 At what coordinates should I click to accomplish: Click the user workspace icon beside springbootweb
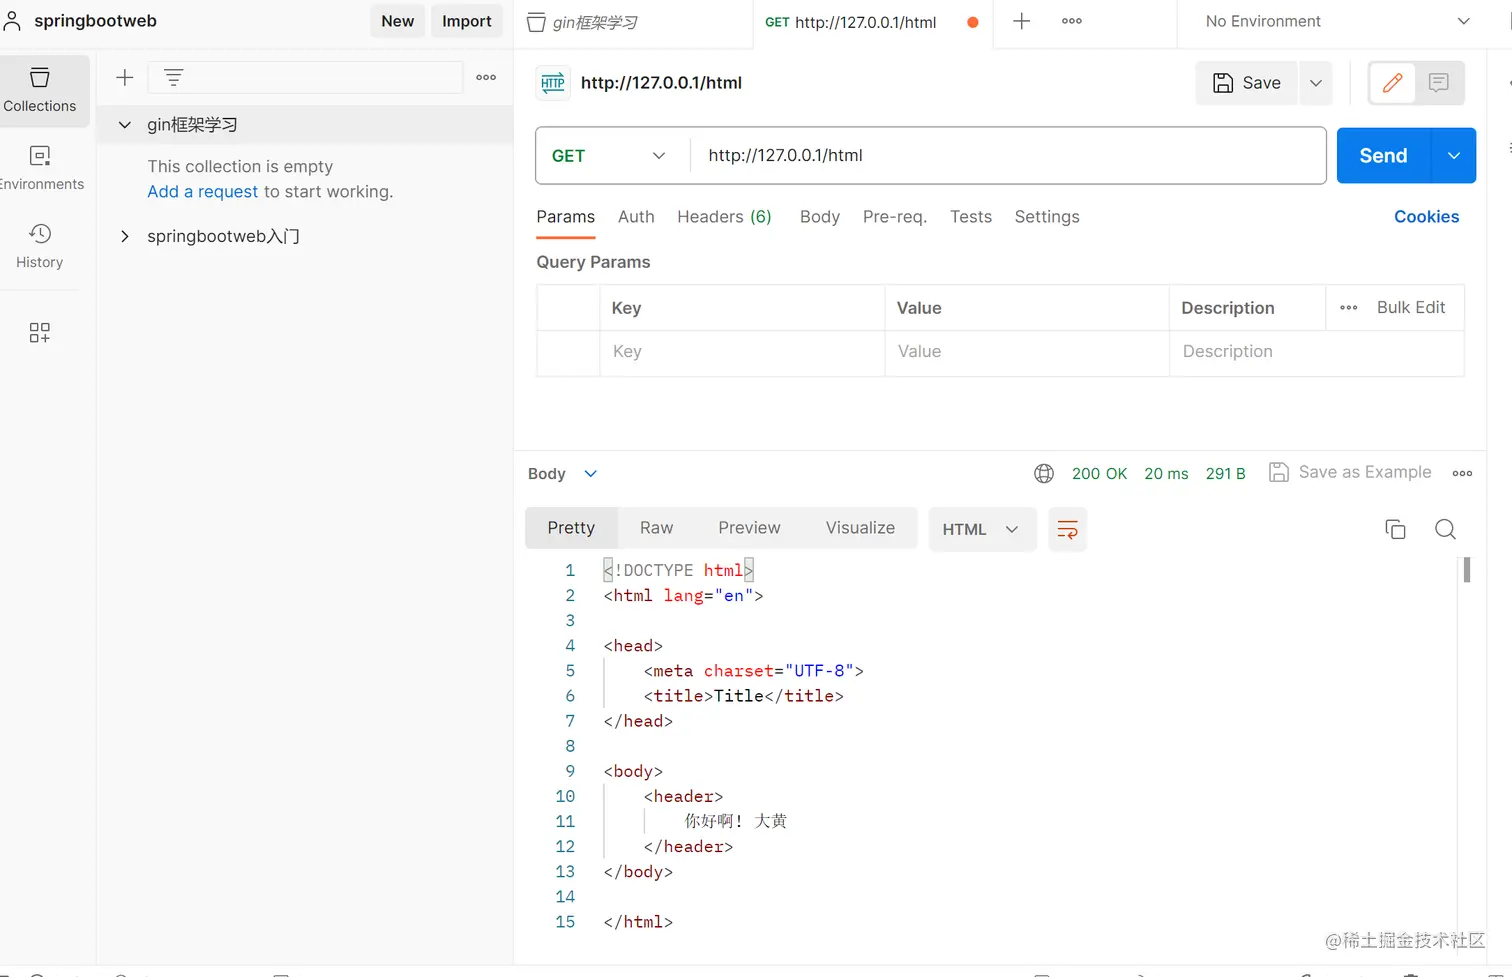click(12, 21)
